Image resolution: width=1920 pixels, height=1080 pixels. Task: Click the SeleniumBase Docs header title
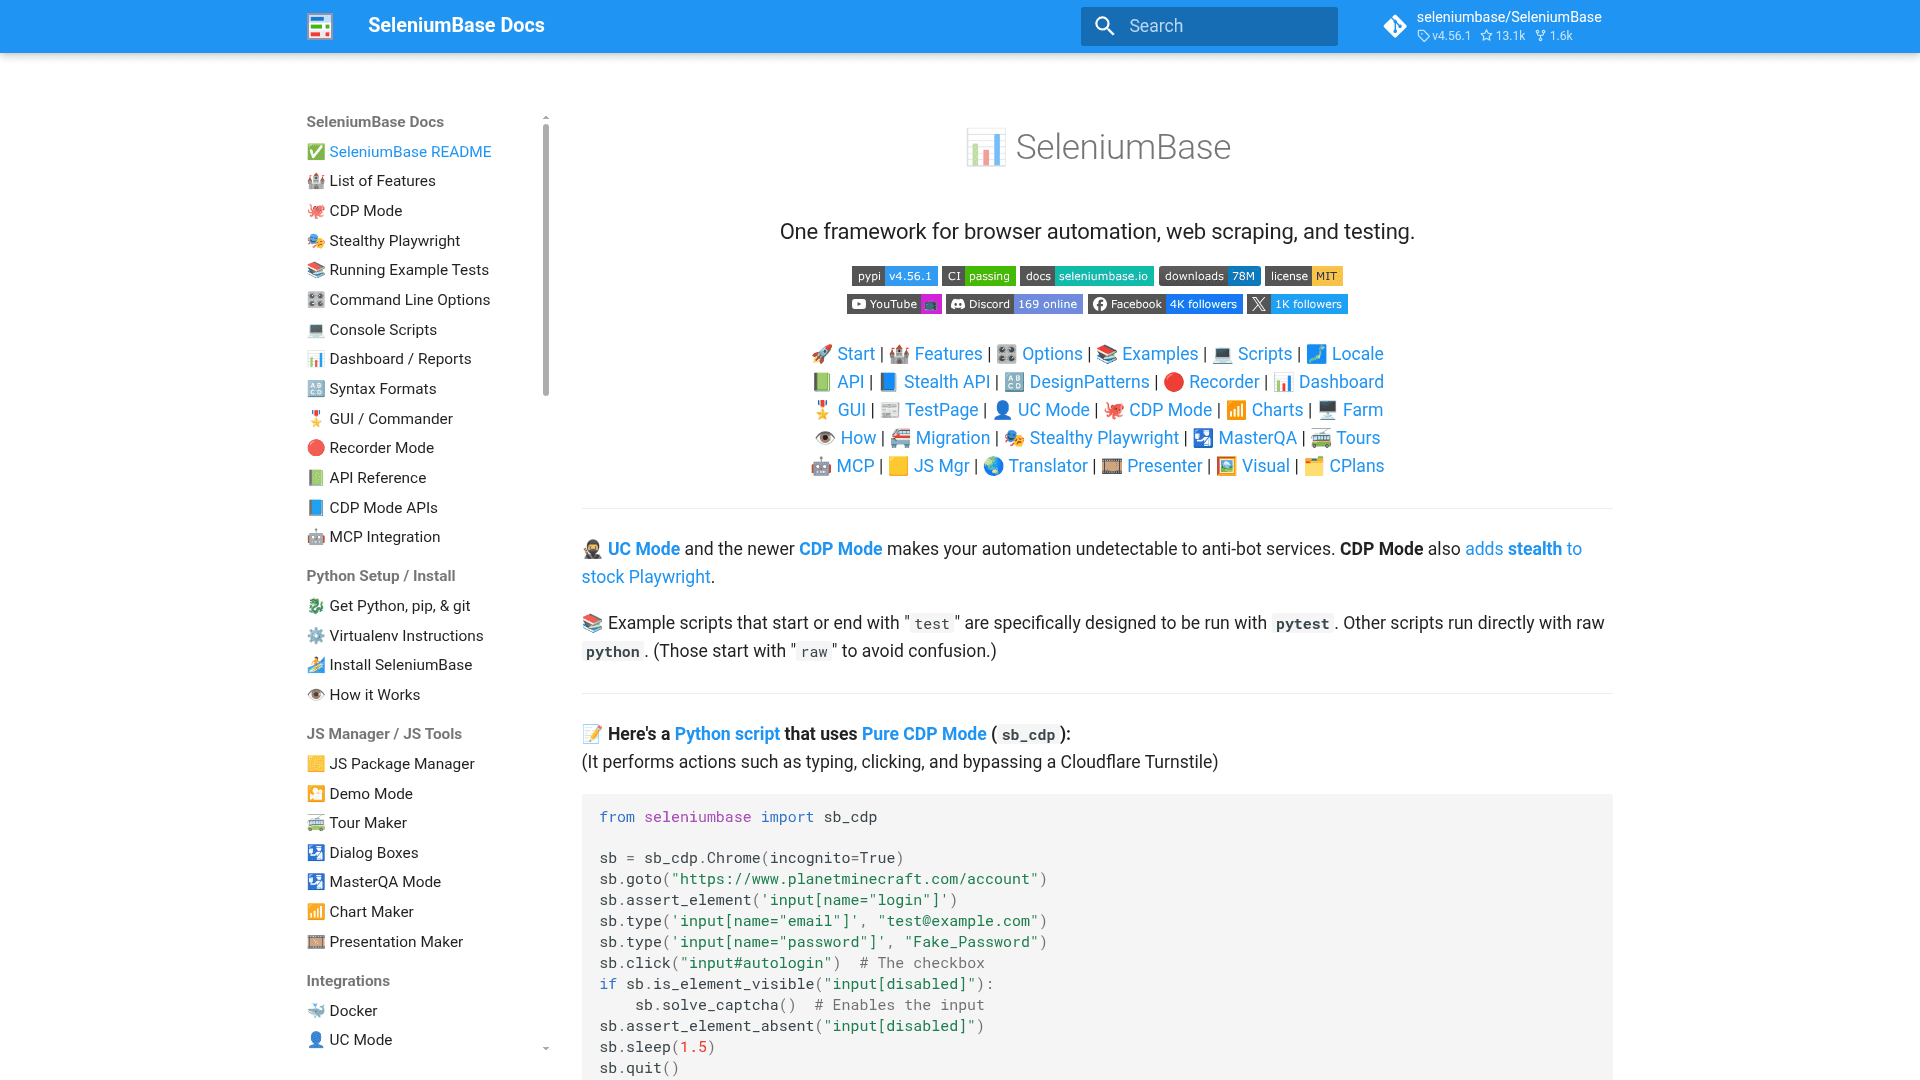[x=456, y=26]
